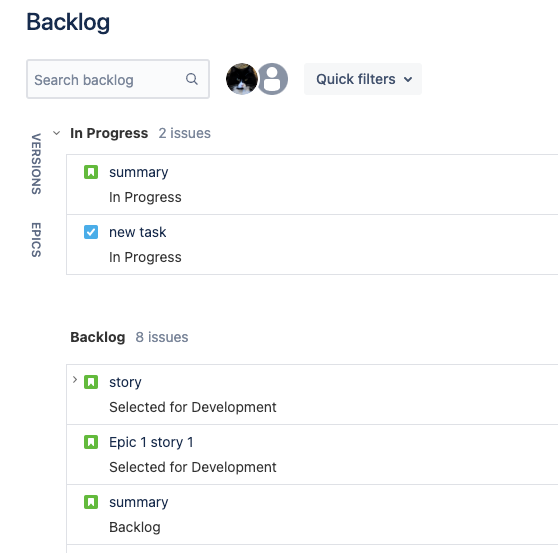558x553 pixels.
Task: Focus the Search backlog field
Action: point(118,79)
